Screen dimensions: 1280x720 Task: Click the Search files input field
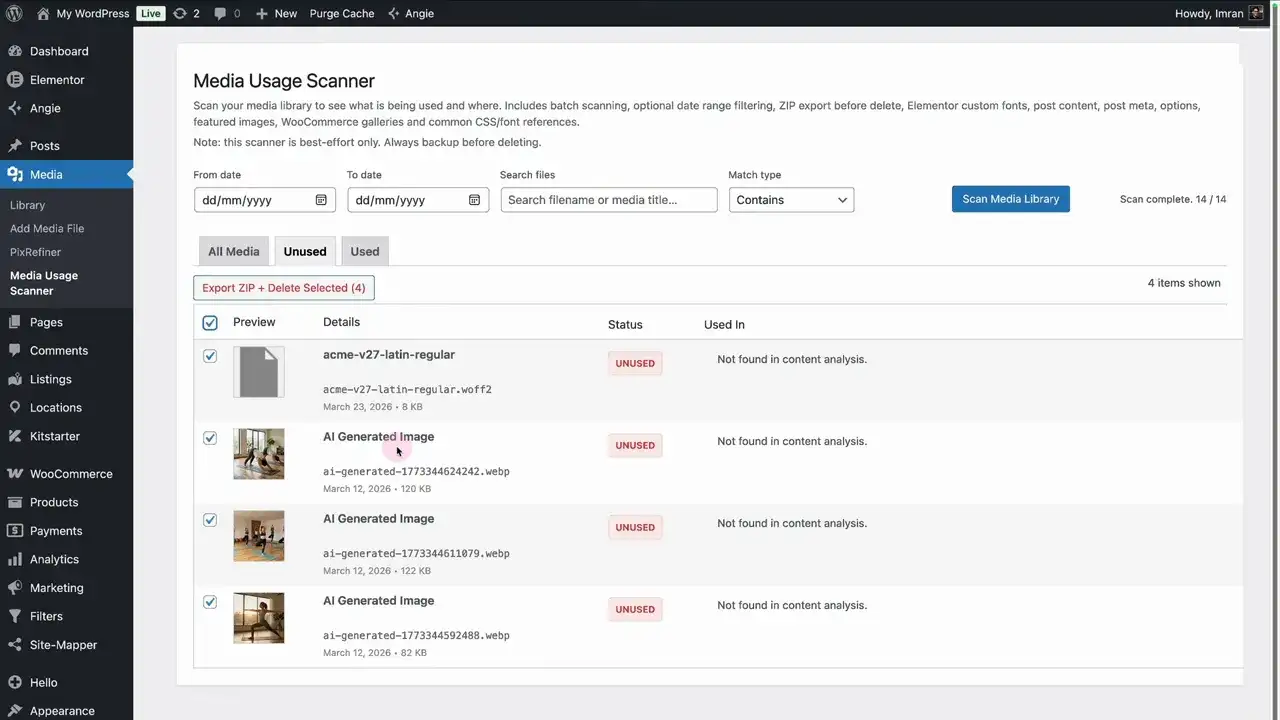[x=608, y=200]
